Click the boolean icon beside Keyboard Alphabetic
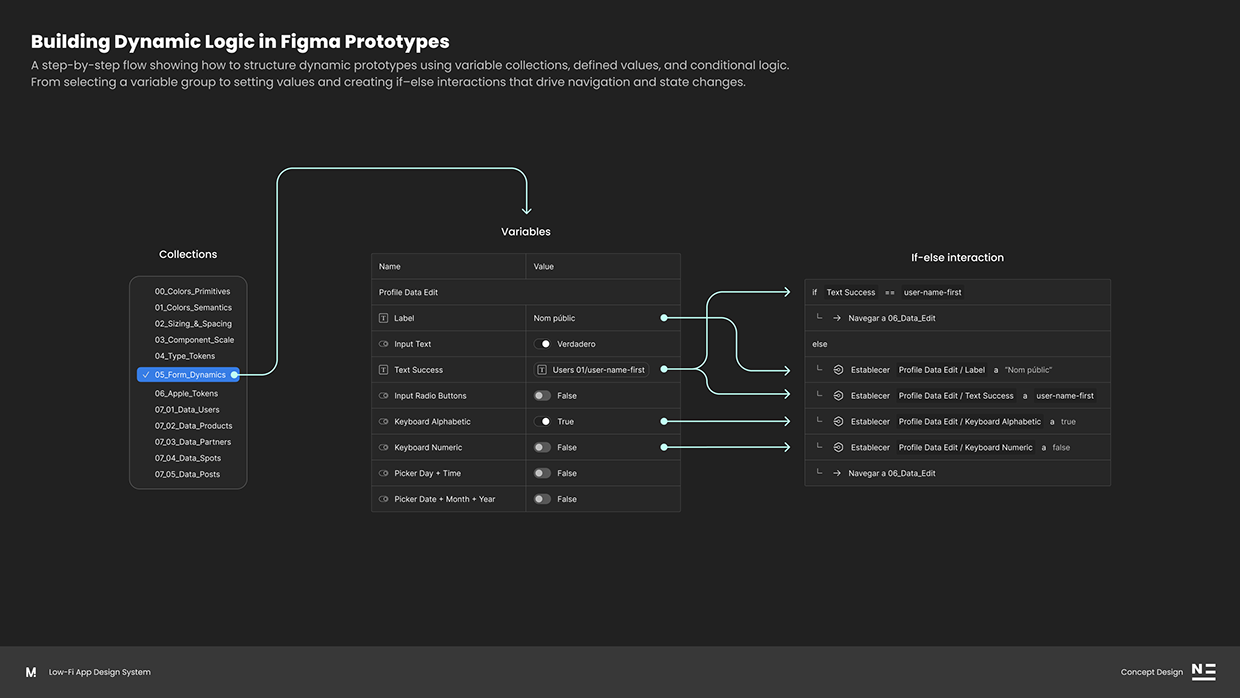Viewport: 1240px width, 698px height. pyautogui.click(x=383, y=422)
